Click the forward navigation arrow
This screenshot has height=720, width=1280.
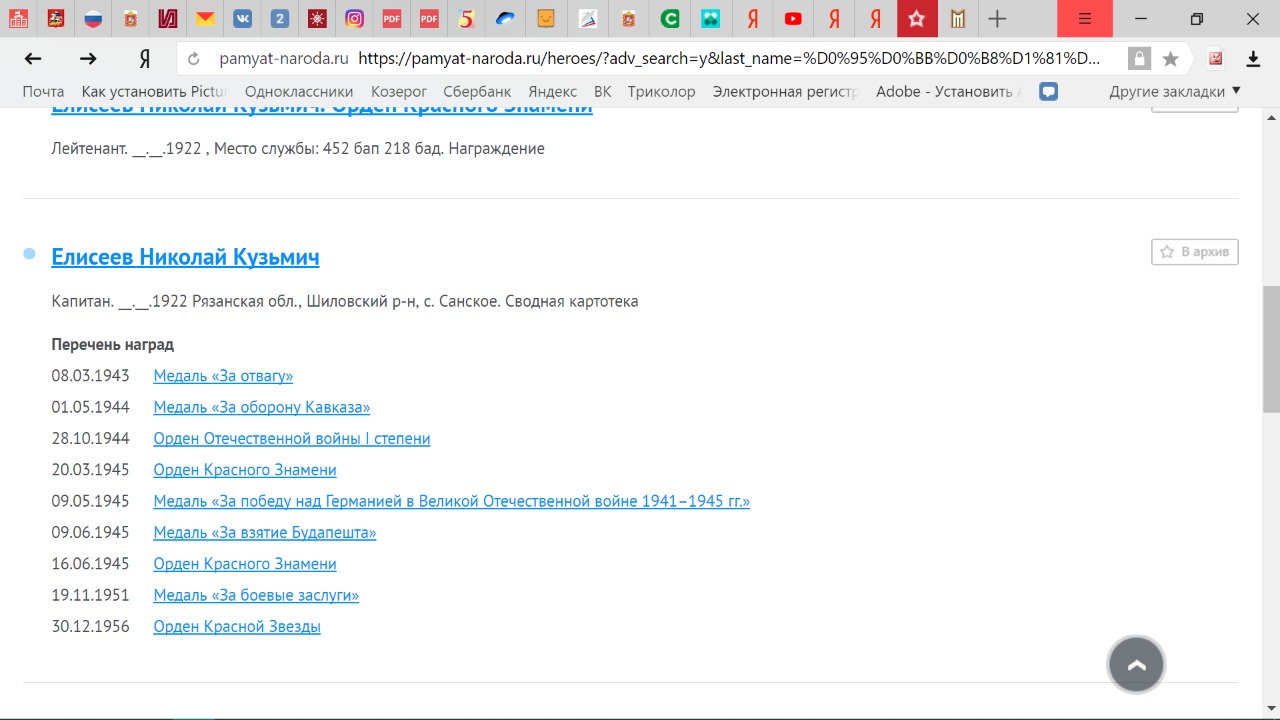point(88,59)
